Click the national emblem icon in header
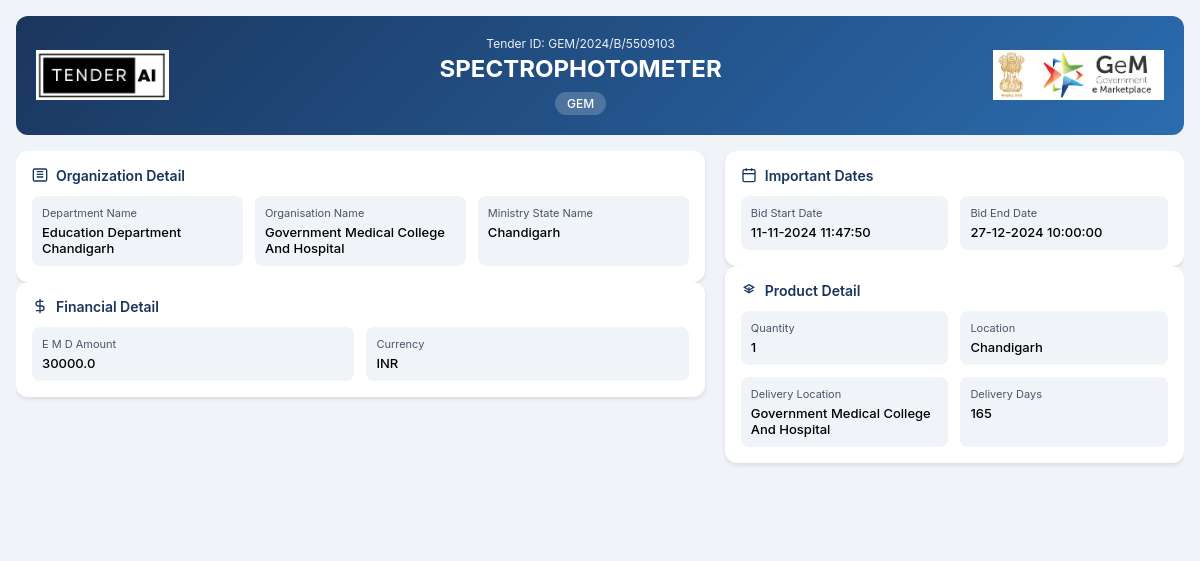 click(x=1012, y=75)
